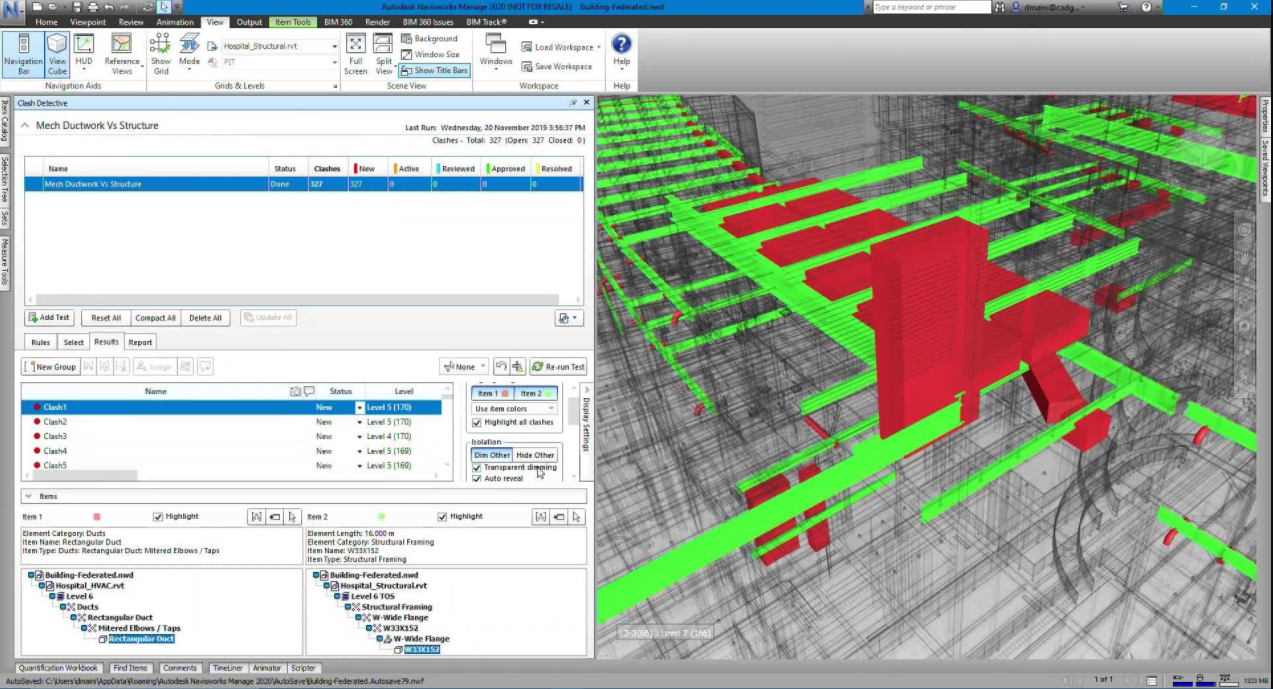This screenshot has width=1273, height=689.
Task: Toggle Show Title Bars
Action: (434, 71)
